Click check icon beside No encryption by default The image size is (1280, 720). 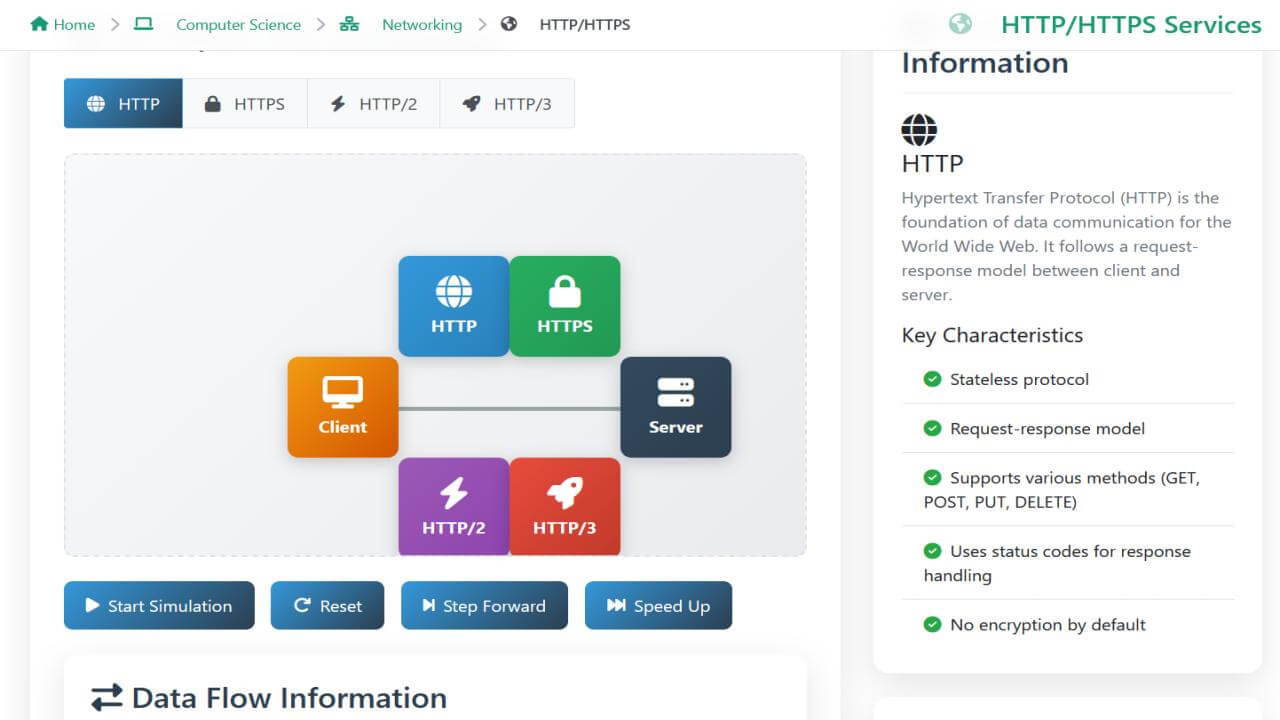[932, 624]
